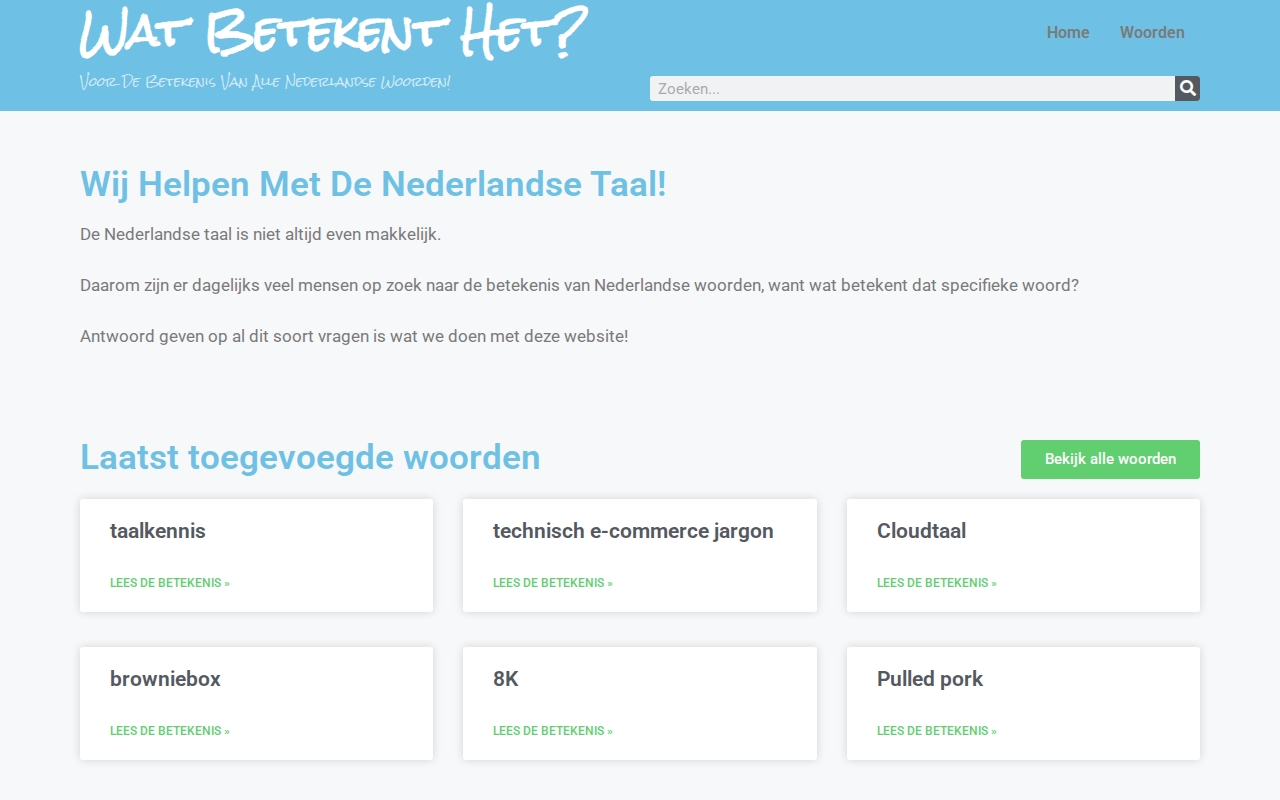Click the tagline Voor De Betekenis Van Alle Nederlandse Woorden
Viewport: 1280px width, 800px height.
(265, 81)
